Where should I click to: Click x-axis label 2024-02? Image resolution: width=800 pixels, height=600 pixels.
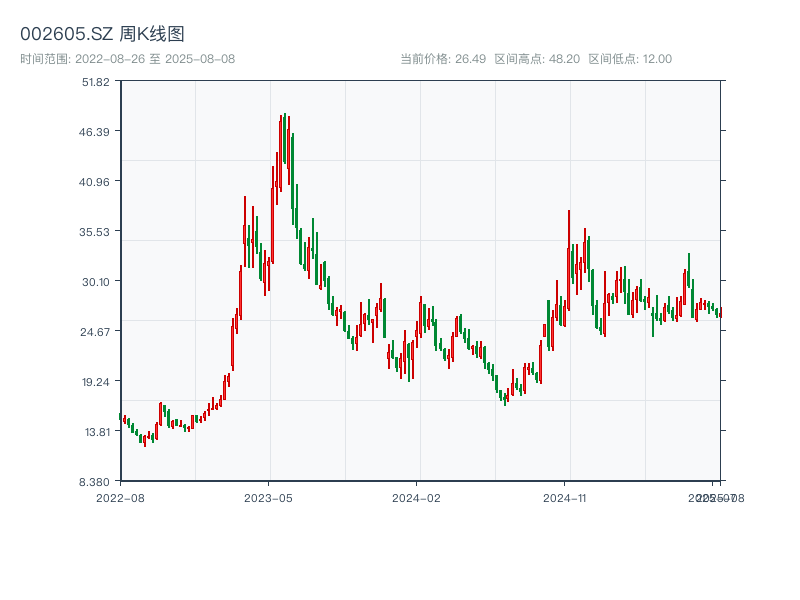click(x=416, y=498)
